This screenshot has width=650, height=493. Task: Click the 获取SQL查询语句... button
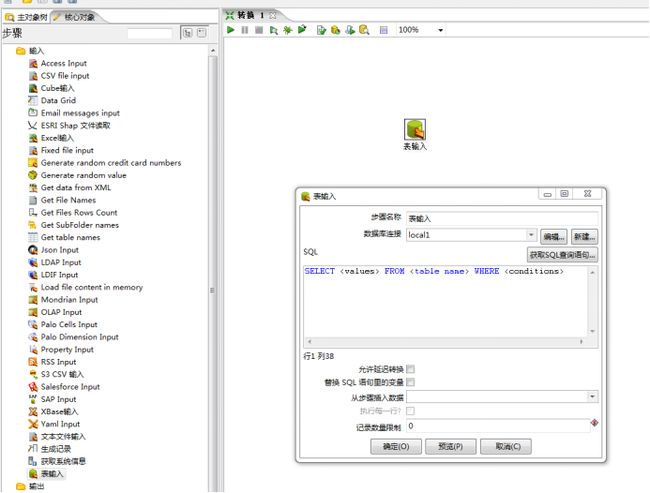pyautogui.click(x=562, y=255)
